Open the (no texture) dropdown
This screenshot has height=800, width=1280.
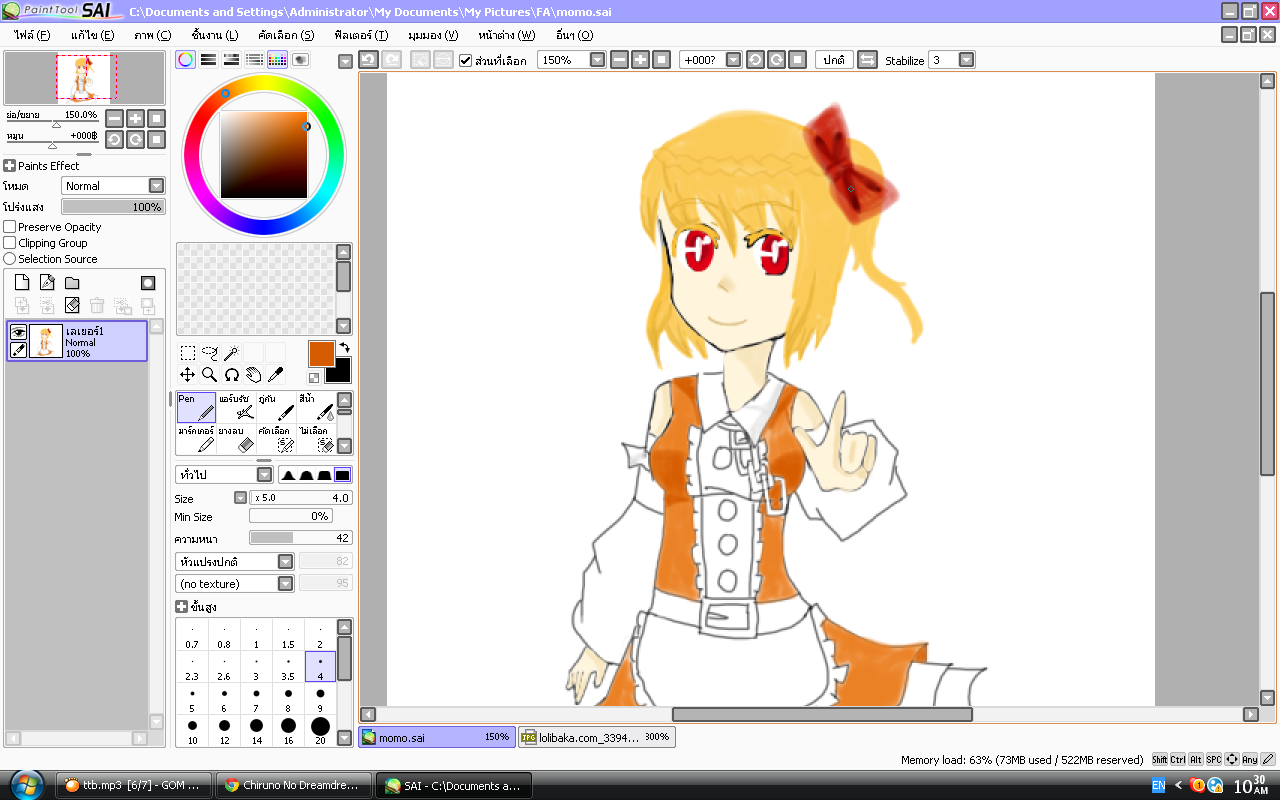(x=234, y=584)
